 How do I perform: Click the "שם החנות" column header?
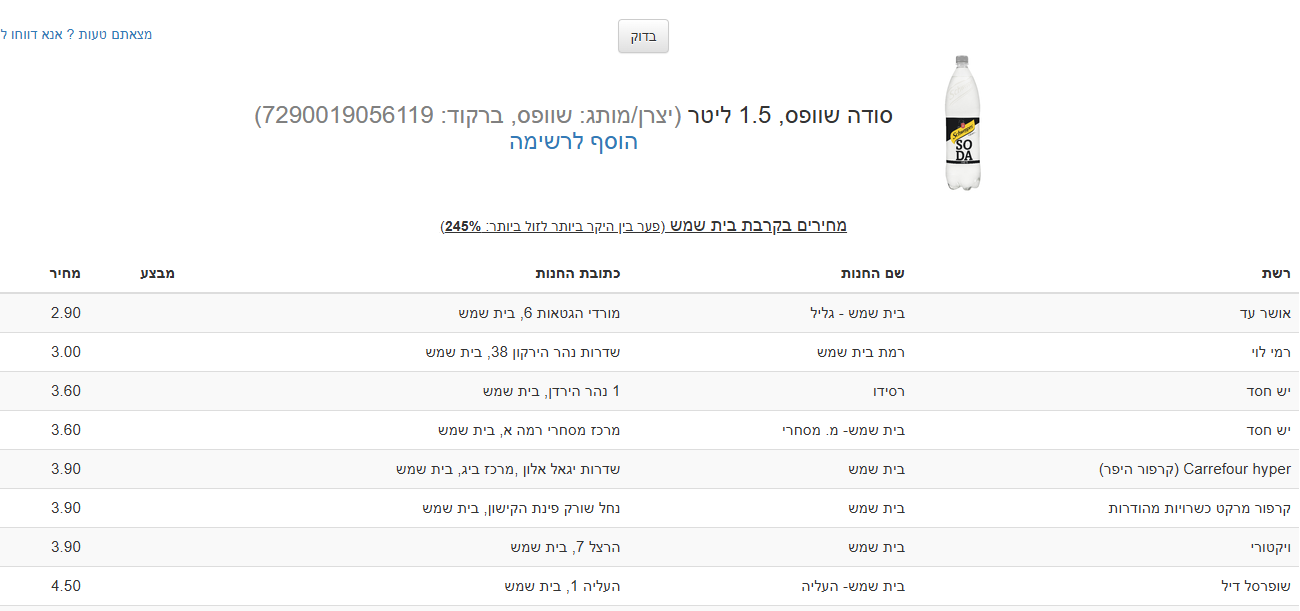pos(872,273)
